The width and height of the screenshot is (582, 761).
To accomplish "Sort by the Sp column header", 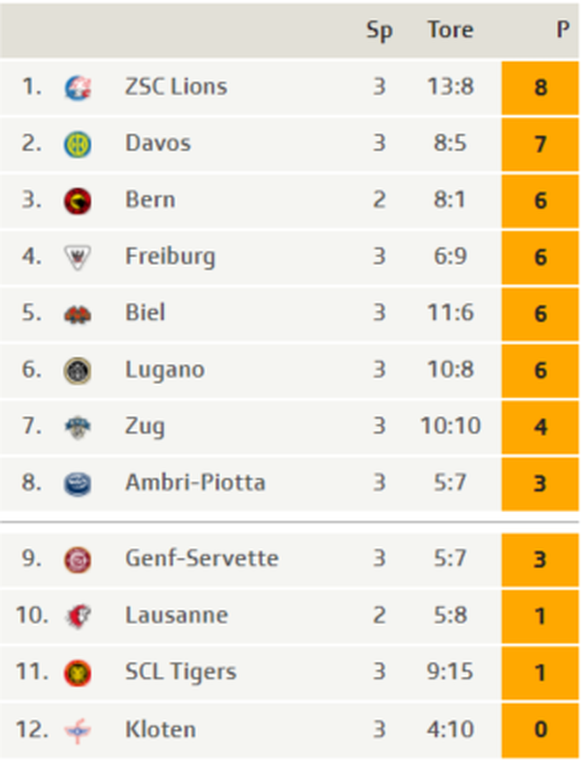I will point(379,31).
